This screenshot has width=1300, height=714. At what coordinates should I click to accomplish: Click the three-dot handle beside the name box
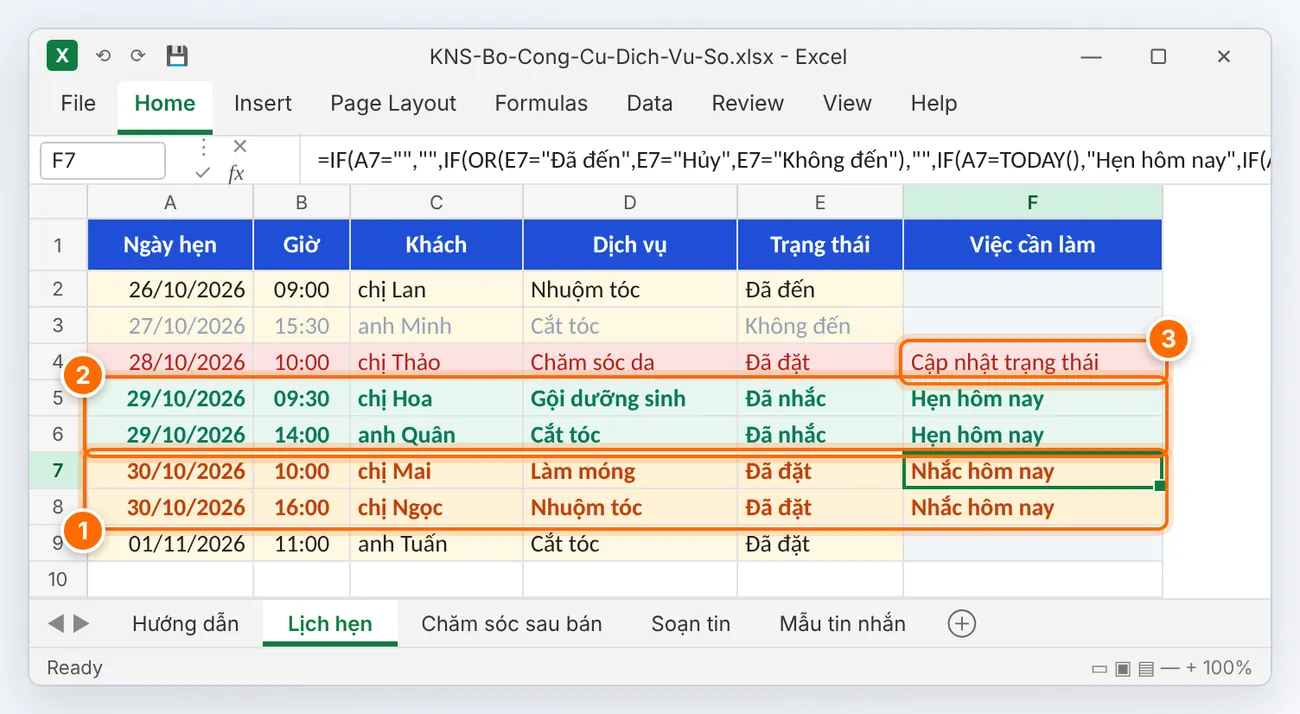pyautogui.click(x=204, y=146)
